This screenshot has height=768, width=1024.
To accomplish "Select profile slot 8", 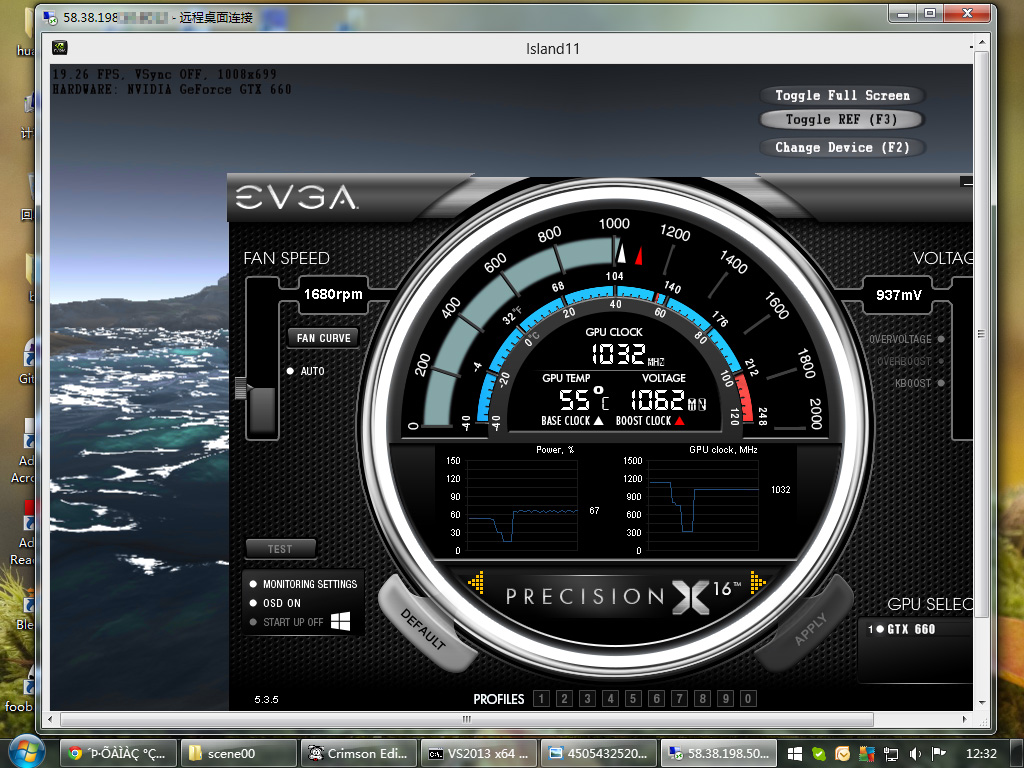I will [x=702, y=699].
